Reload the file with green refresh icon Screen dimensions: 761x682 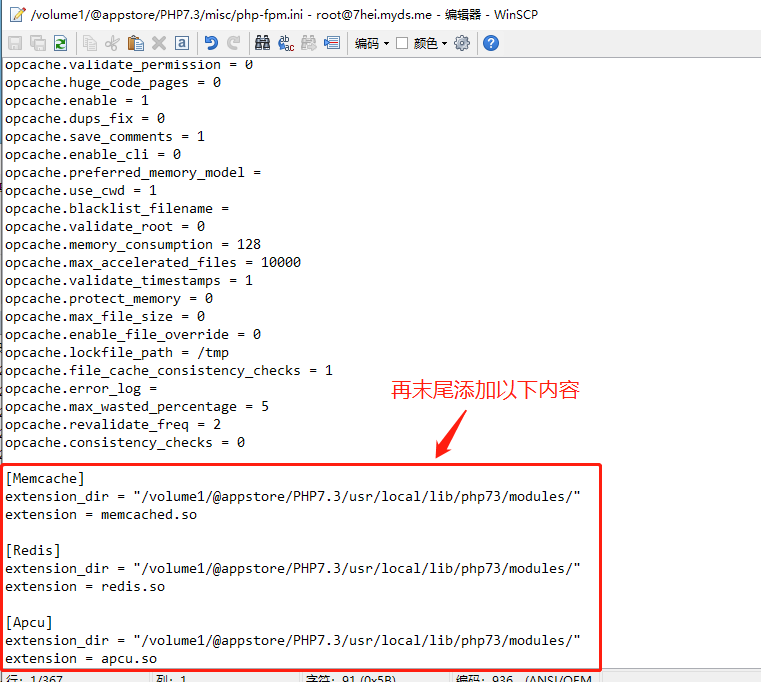(x=61, y=43)
